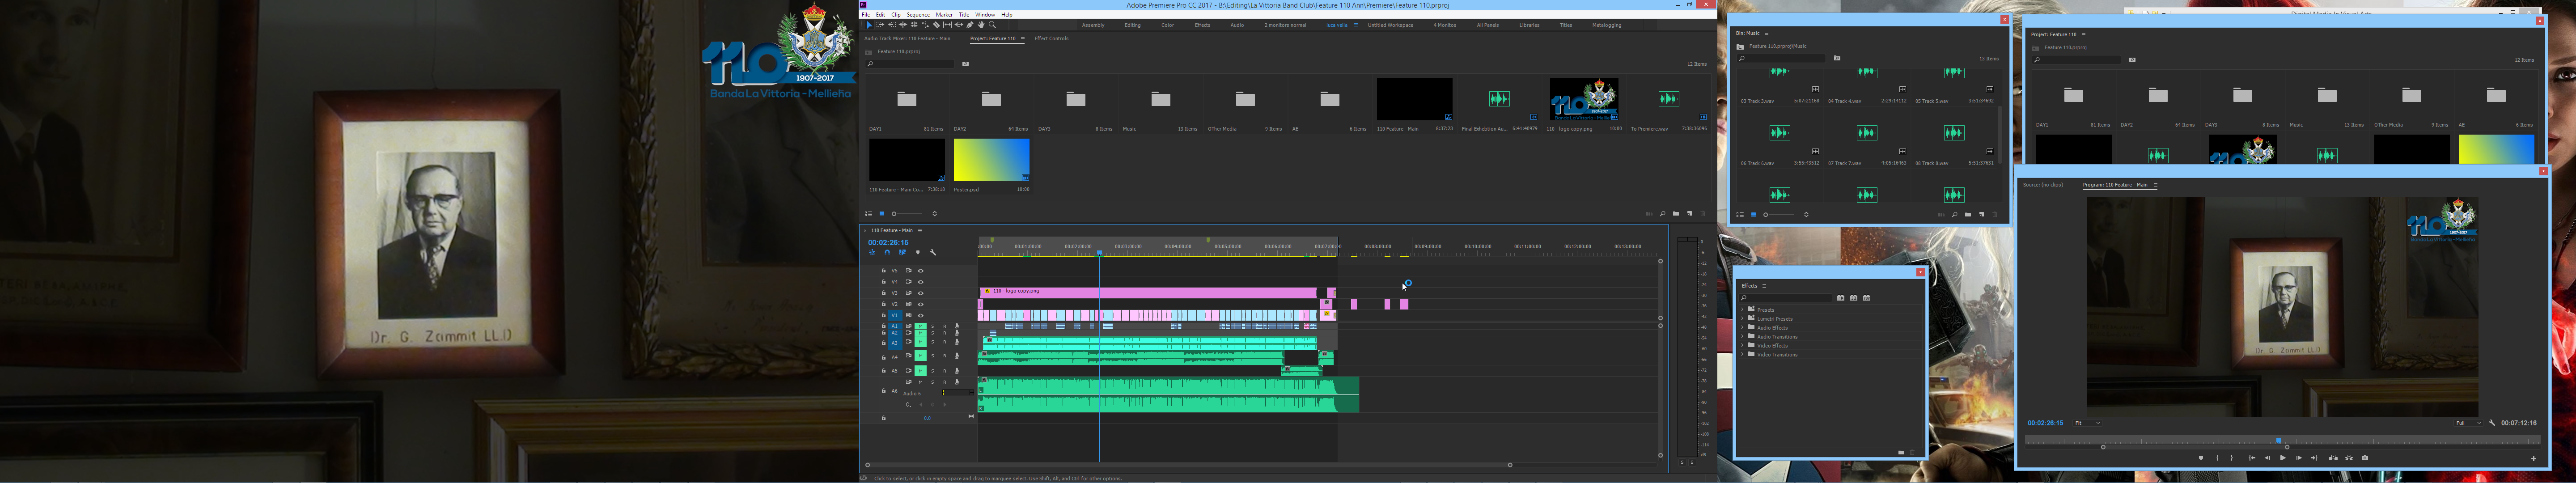Viewport: 2576px width, 483px height.
Task: Expand Audio Effects in Effects panel
Action: point(1743,328)
